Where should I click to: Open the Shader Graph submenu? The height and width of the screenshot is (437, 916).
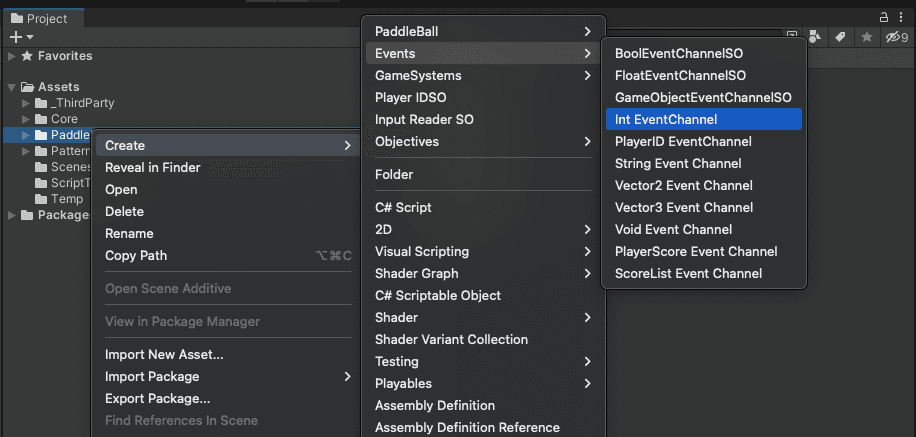(416, 273)
